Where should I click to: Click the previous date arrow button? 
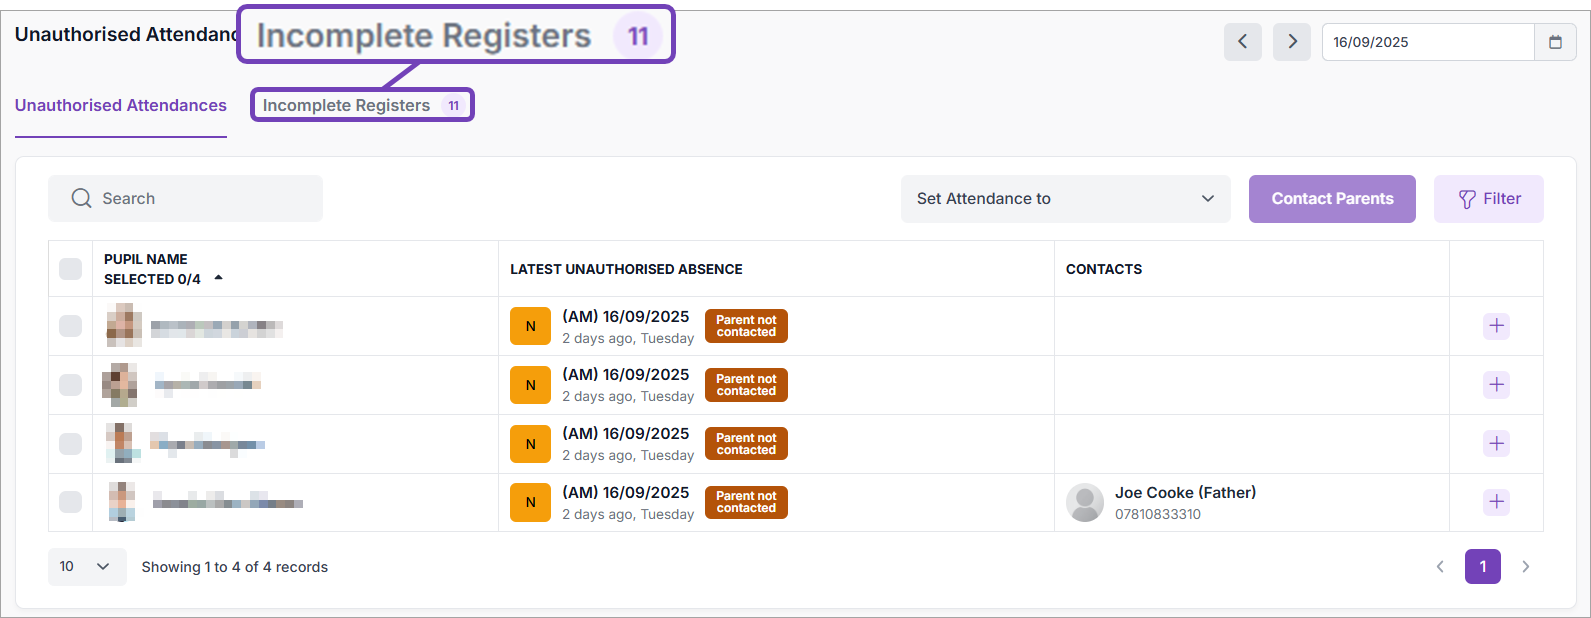point(1242,42)
